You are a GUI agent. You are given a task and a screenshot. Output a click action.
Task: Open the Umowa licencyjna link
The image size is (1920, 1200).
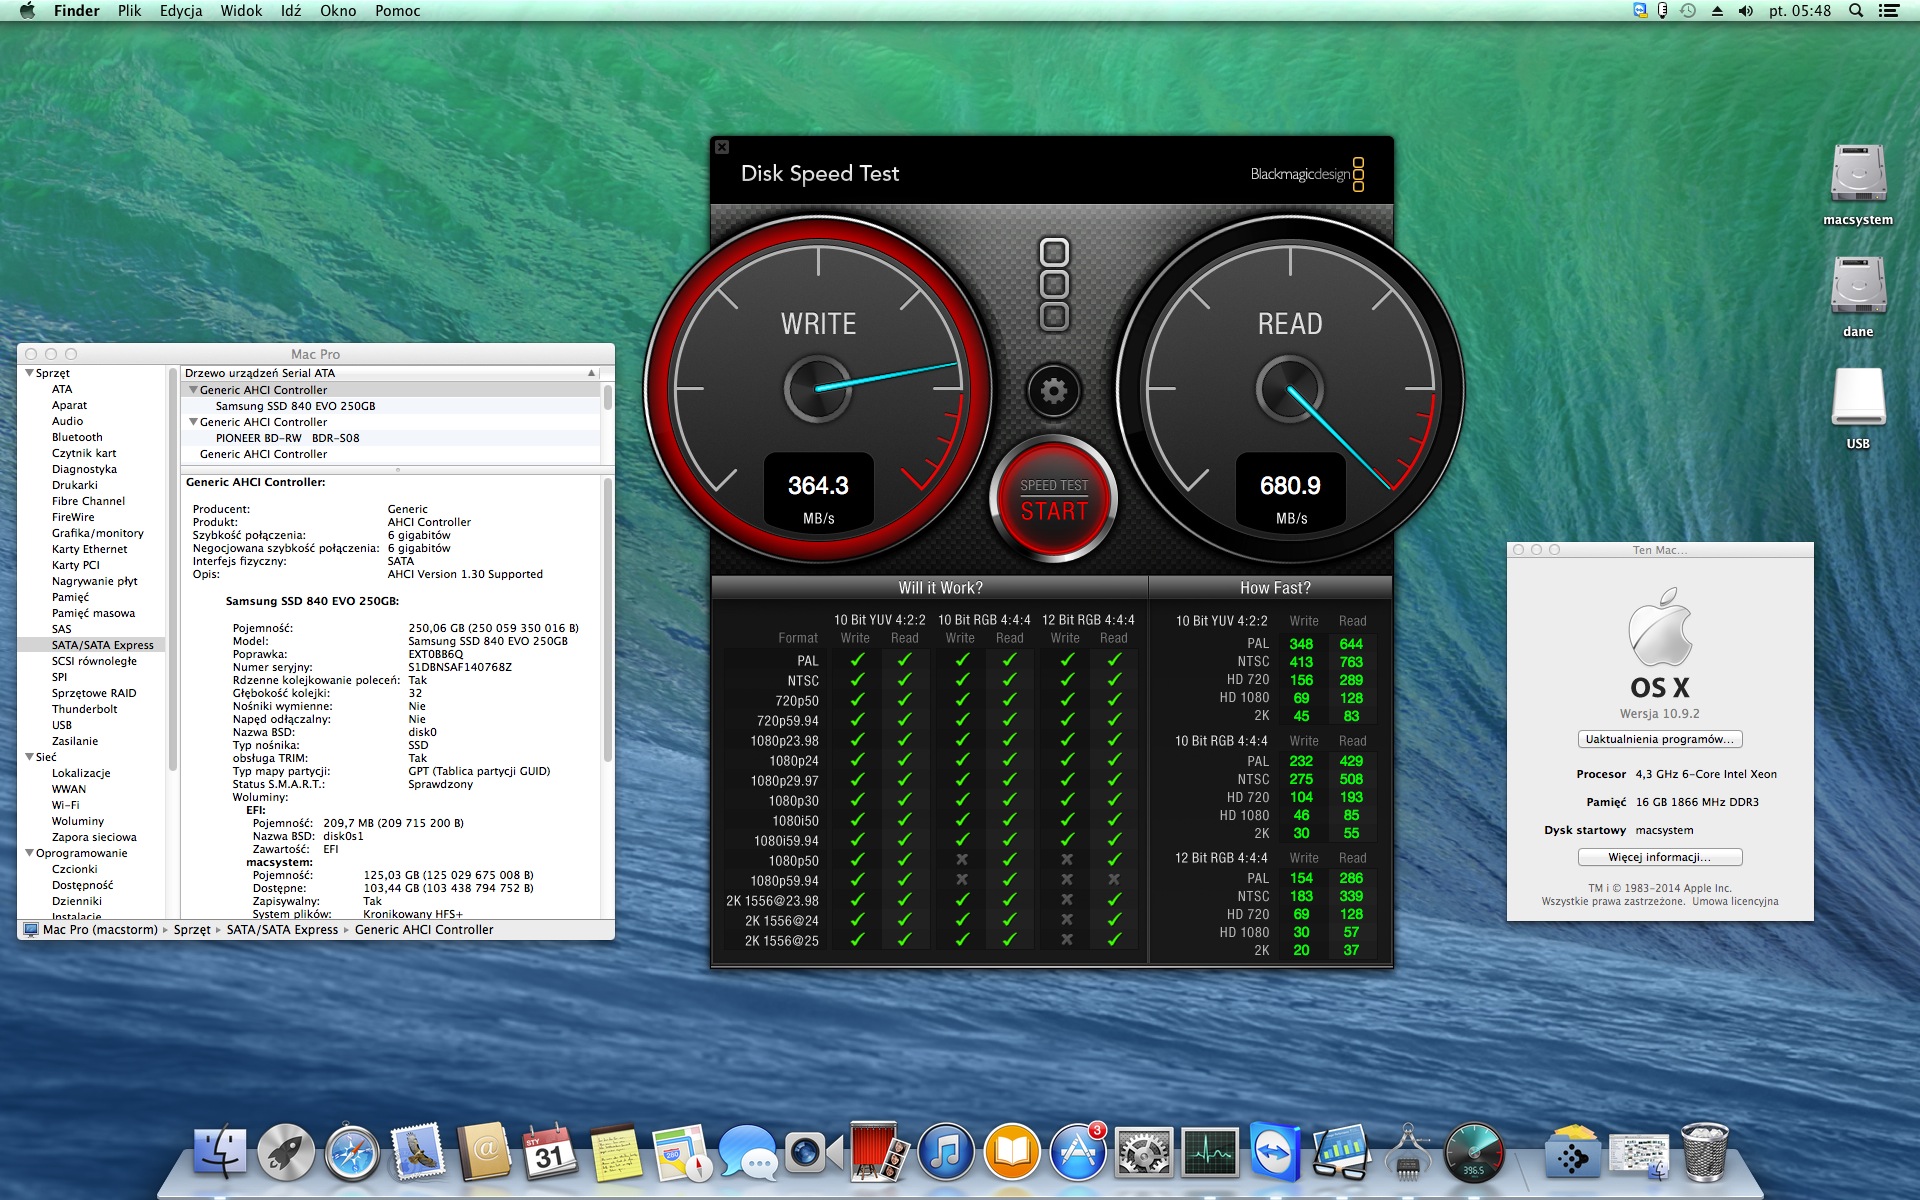click(1735, 901)
